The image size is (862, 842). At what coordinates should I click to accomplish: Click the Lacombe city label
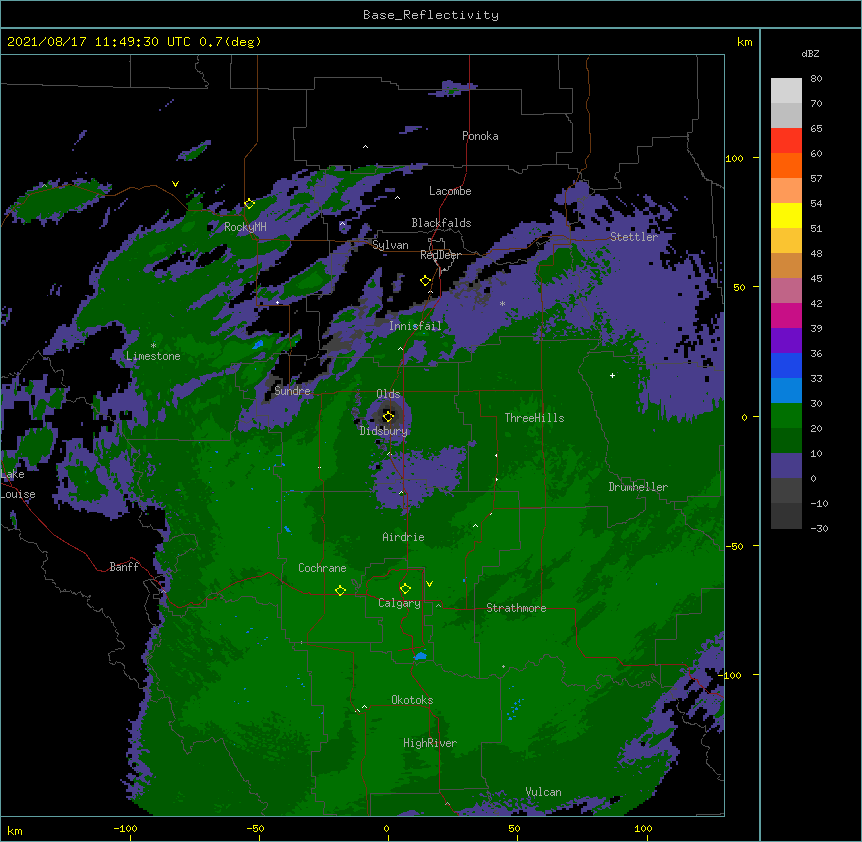450,191
